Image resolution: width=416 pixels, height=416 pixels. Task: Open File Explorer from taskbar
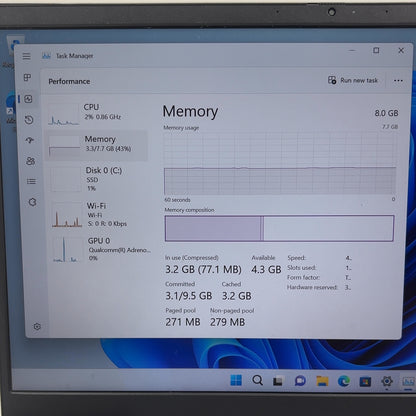(322, 381)
